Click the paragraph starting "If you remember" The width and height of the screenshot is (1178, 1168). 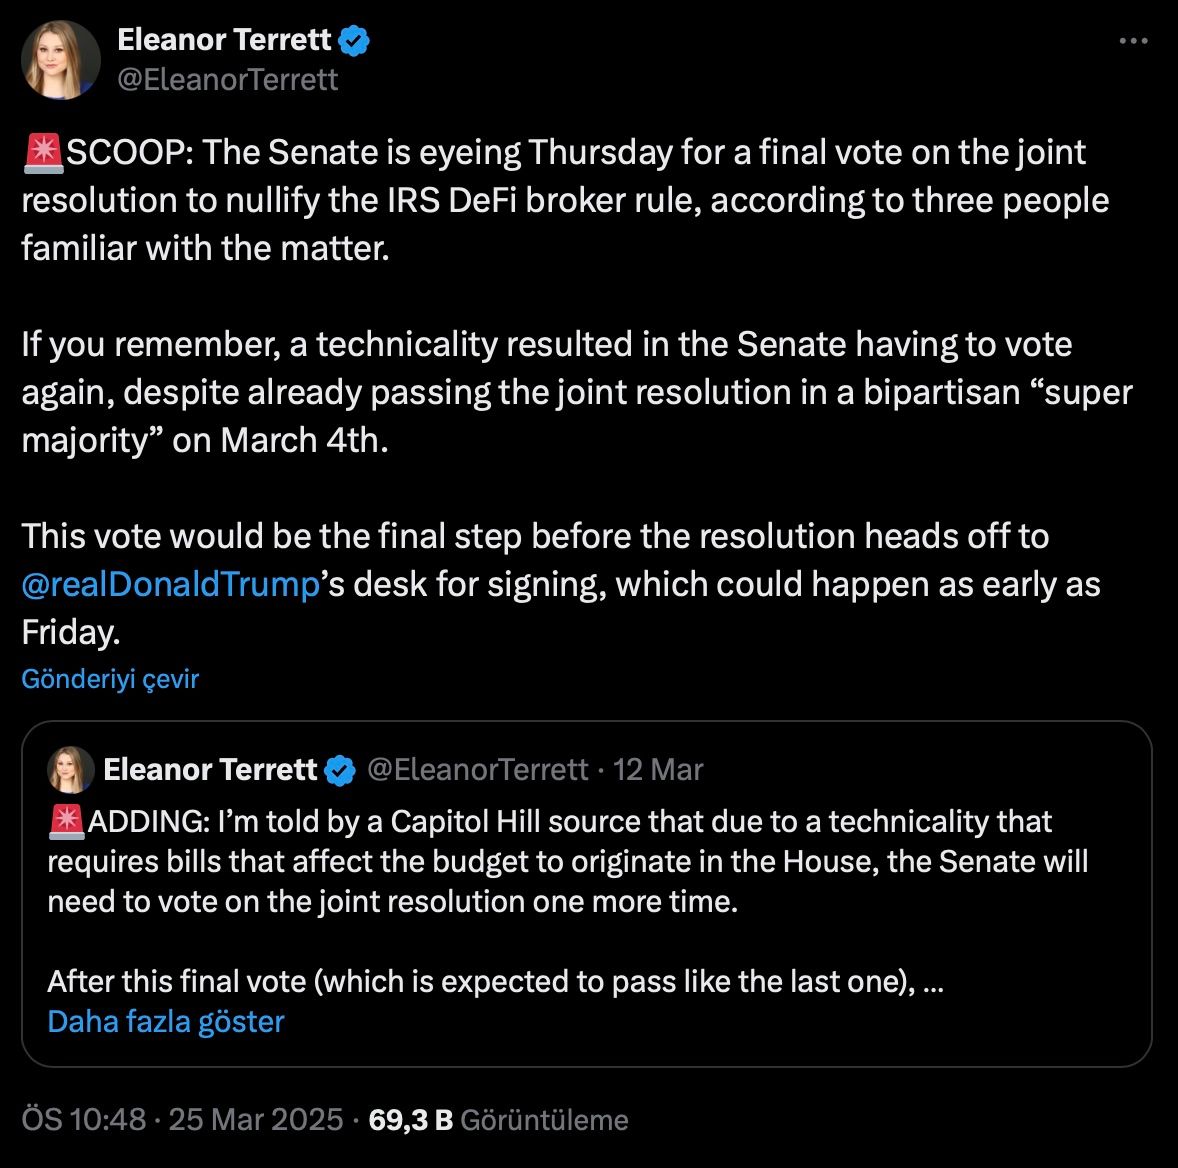576,392
